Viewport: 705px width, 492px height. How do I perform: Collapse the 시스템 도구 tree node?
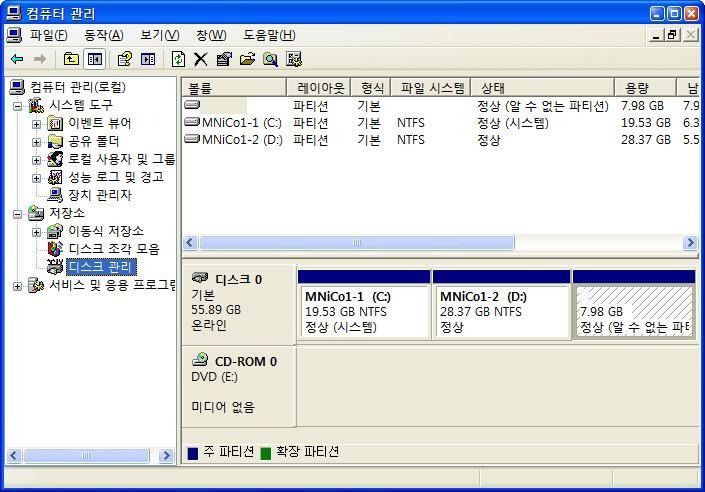17,106
